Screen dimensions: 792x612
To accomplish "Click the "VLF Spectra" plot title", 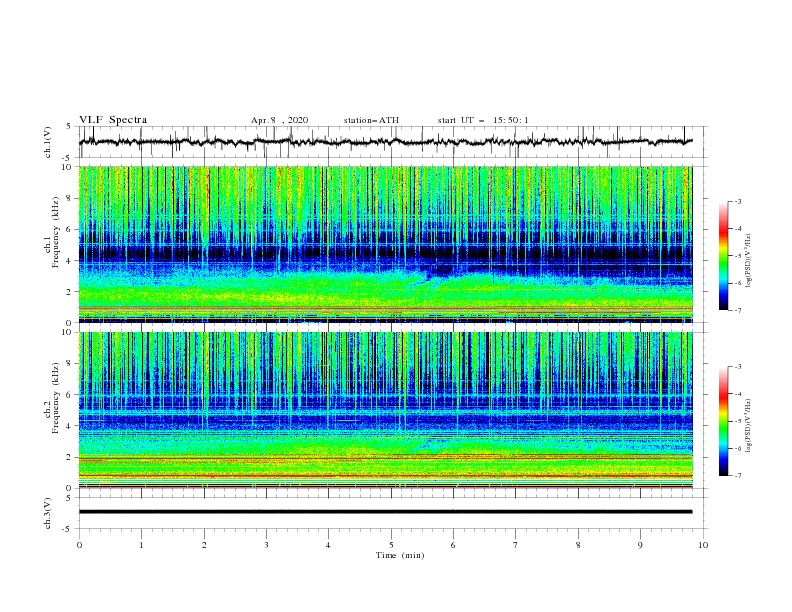I will pos(113,120).
